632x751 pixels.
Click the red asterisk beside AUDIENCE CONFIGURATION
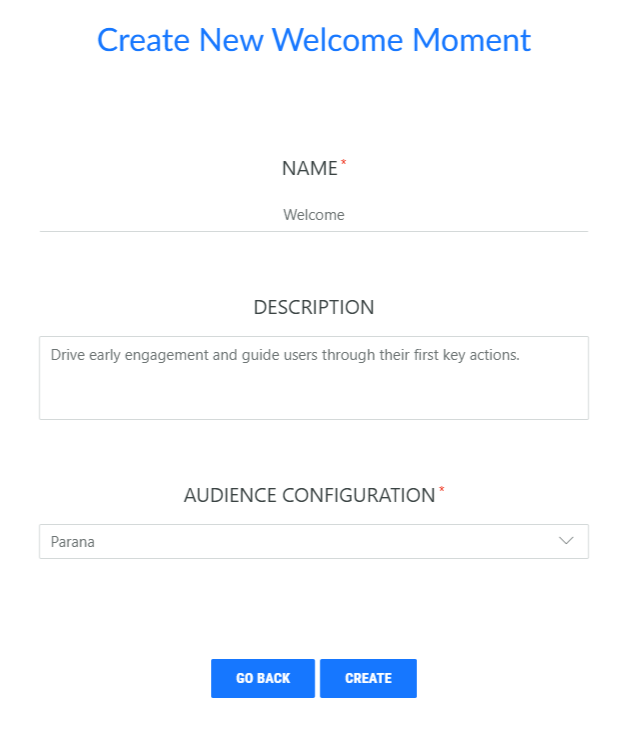click(x=442, y=488)
